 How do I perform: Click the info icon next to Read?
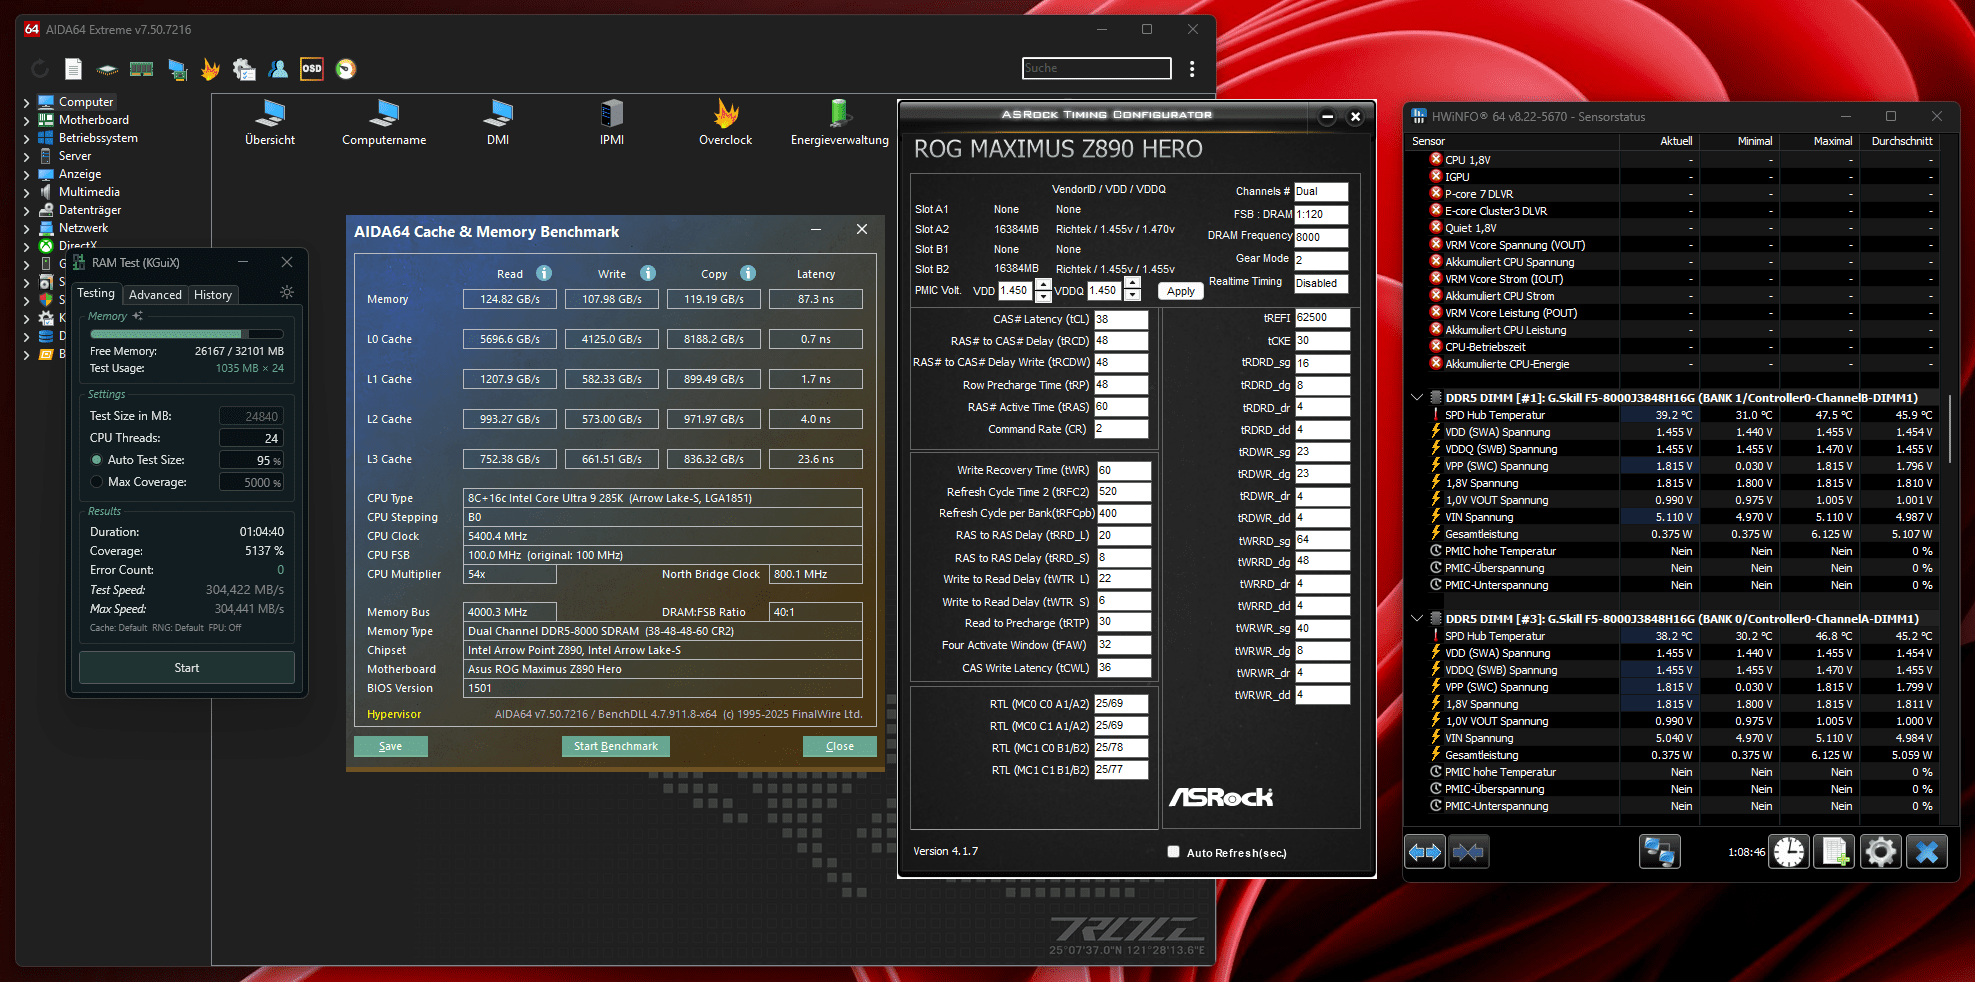[544, 273]
